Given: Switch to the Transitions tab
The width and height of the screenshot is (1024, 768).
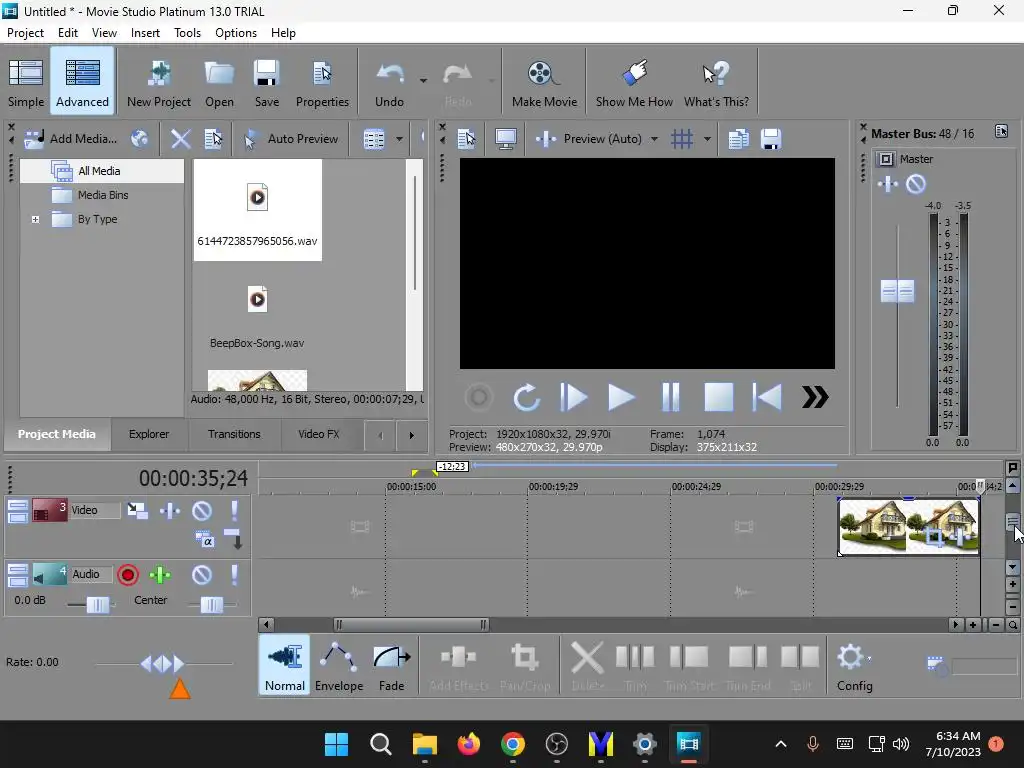Looking at the screenshot, I should [234, 434].
